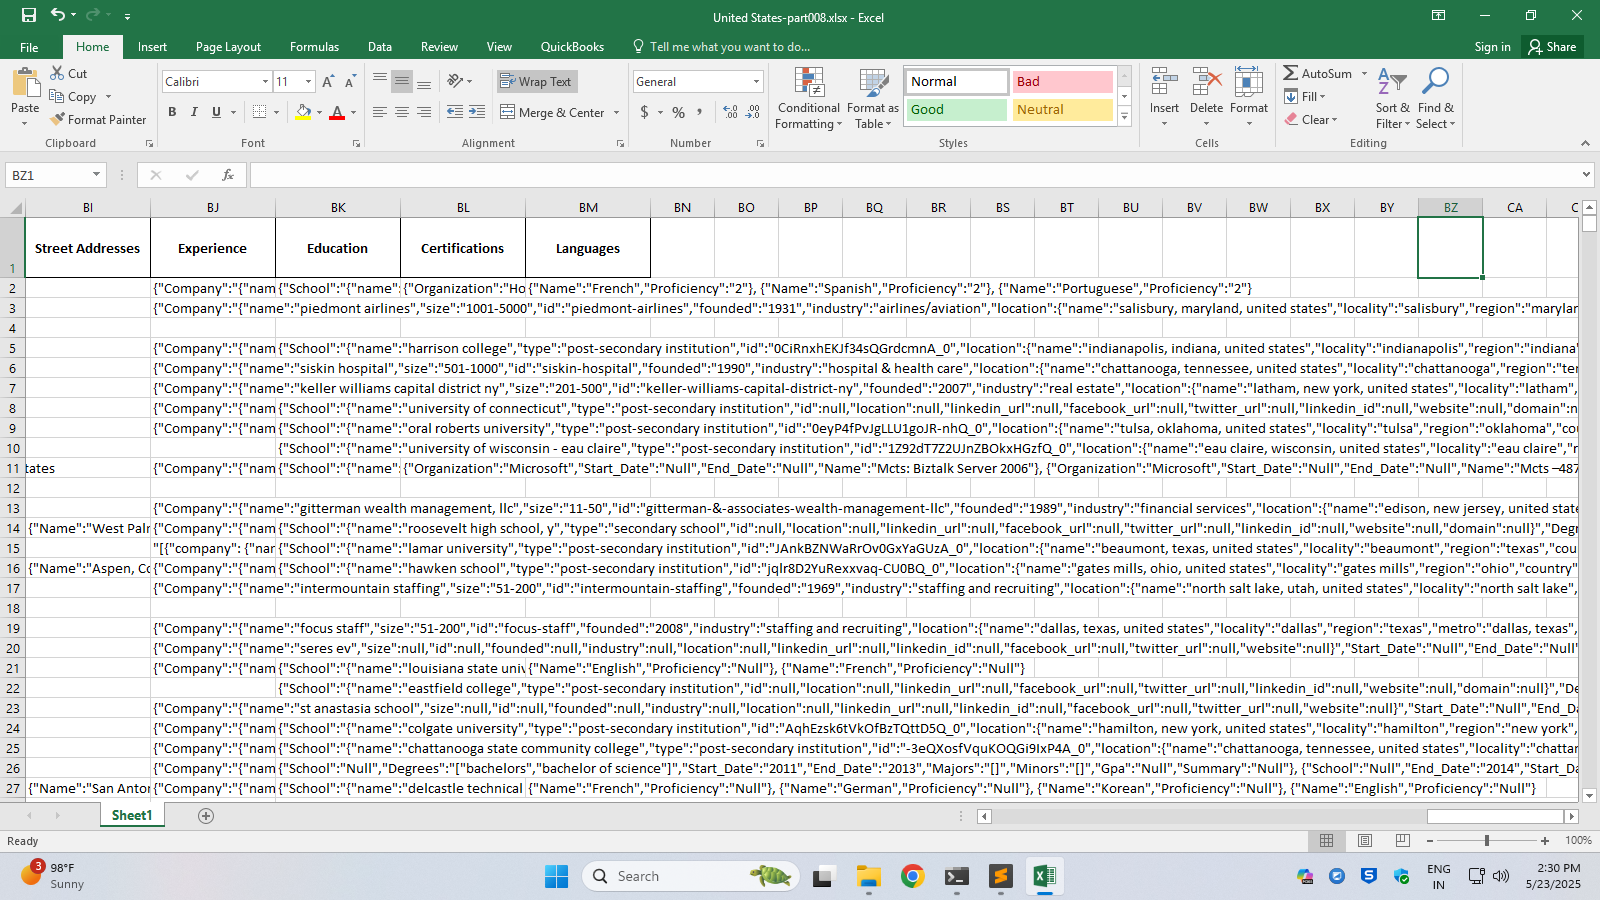Apply Percent Style format

tap(679, 112)
